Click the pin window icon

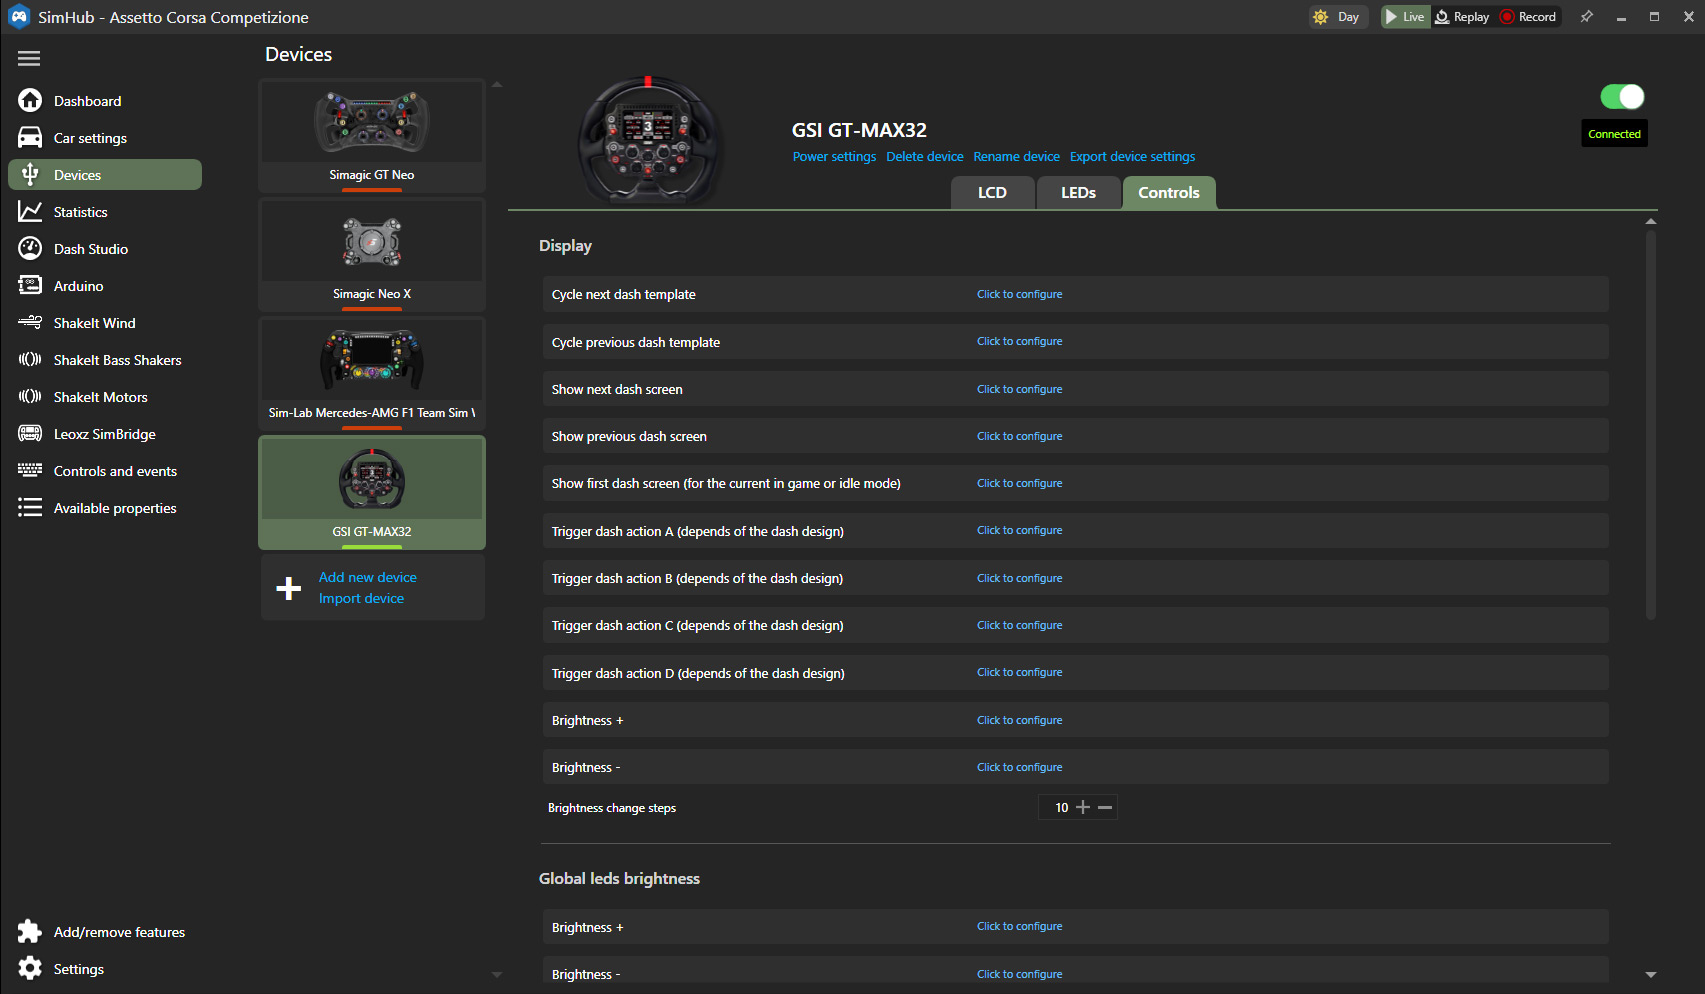(1586, 17)
